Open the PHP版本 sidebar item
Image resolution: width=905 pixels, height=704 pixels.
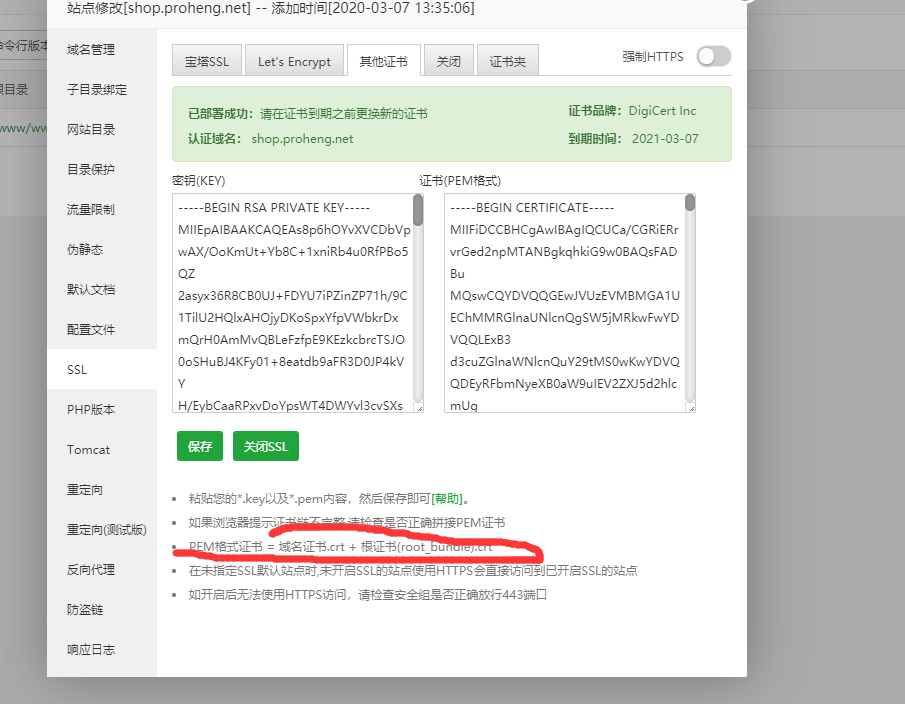pos(91,410)
